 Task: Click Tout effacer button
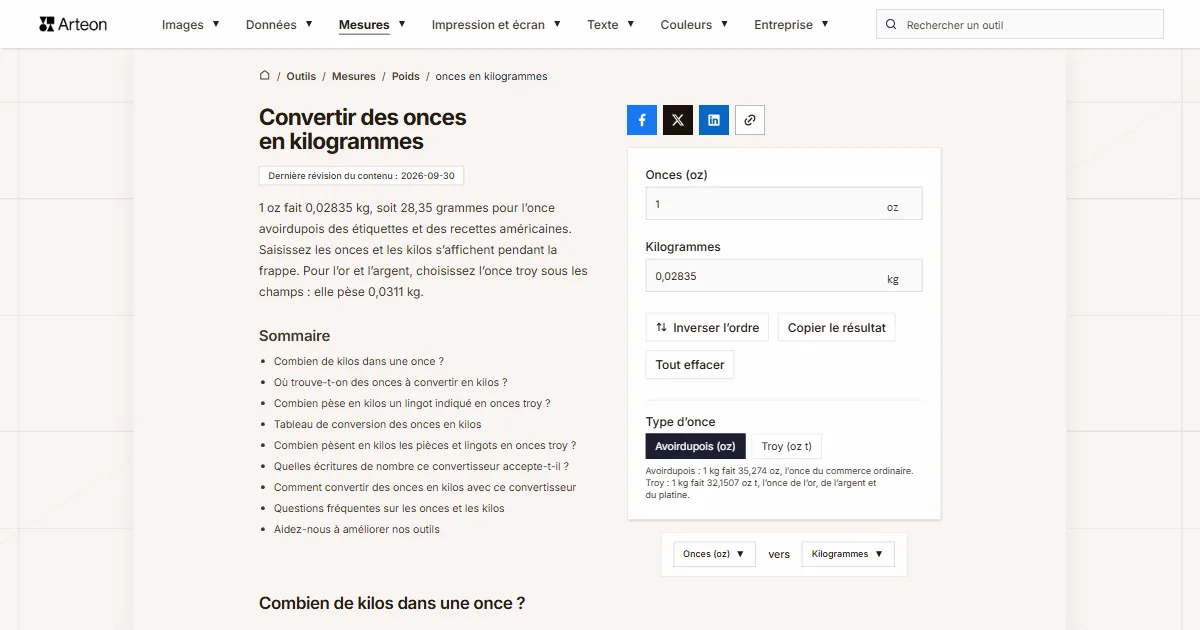coord(690,365)
